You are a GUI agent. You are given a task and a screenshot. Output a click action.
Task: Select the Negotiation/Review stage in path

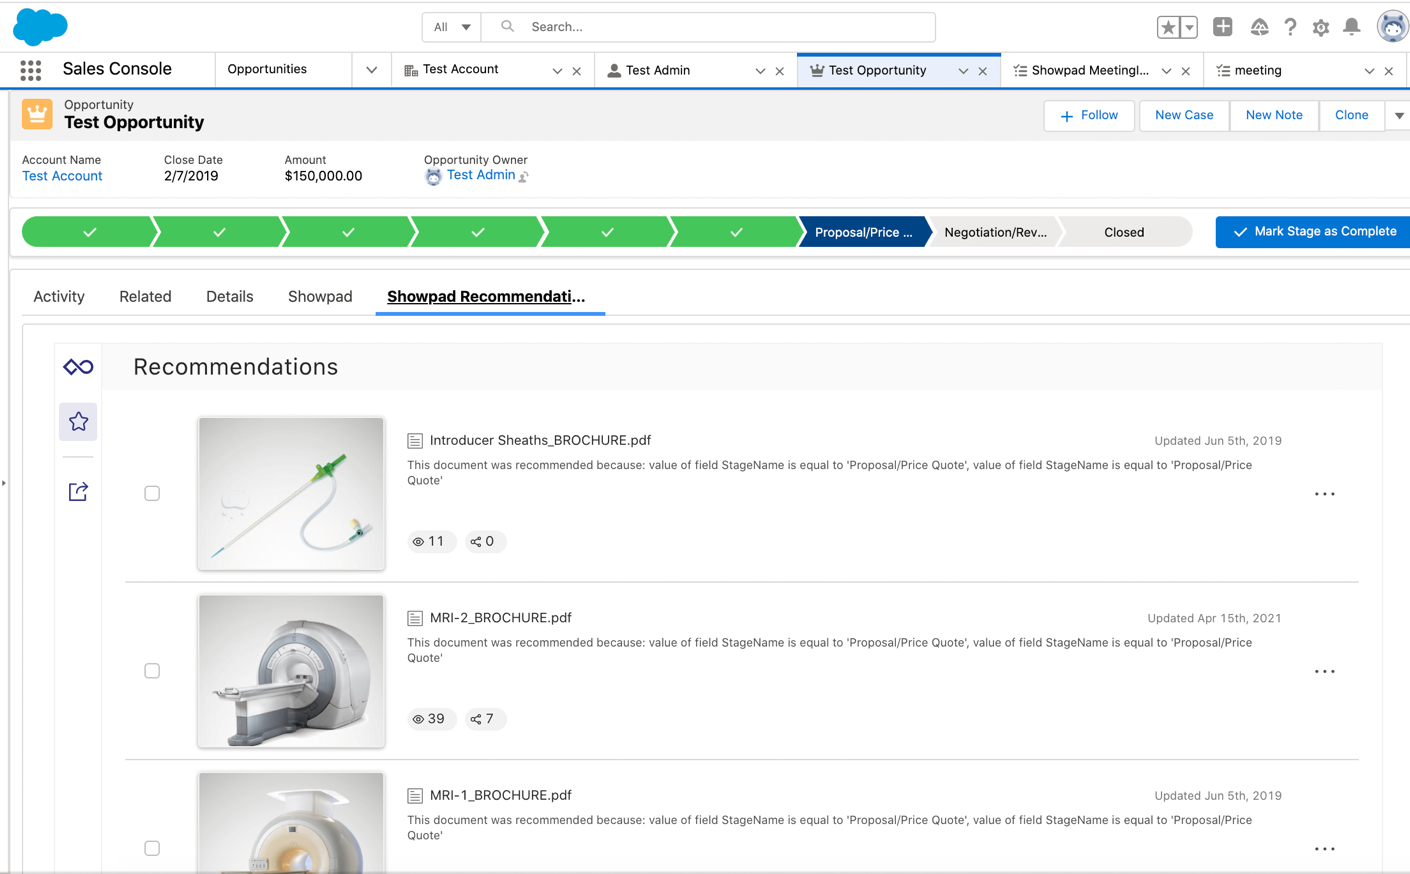(x=994, y=232)
